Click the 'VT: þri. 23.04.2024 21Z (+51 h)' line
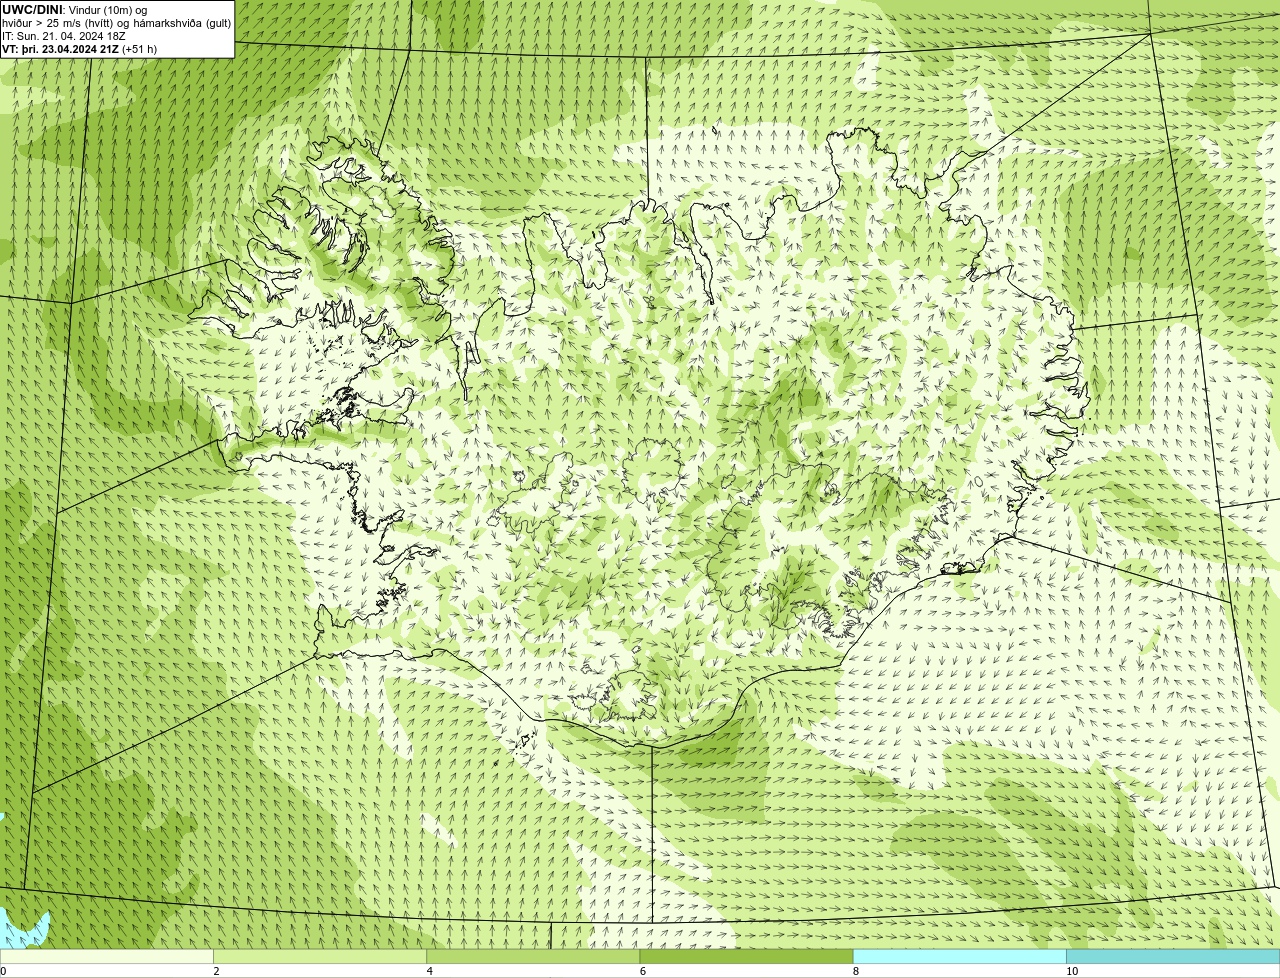 [x=80, y=49]
